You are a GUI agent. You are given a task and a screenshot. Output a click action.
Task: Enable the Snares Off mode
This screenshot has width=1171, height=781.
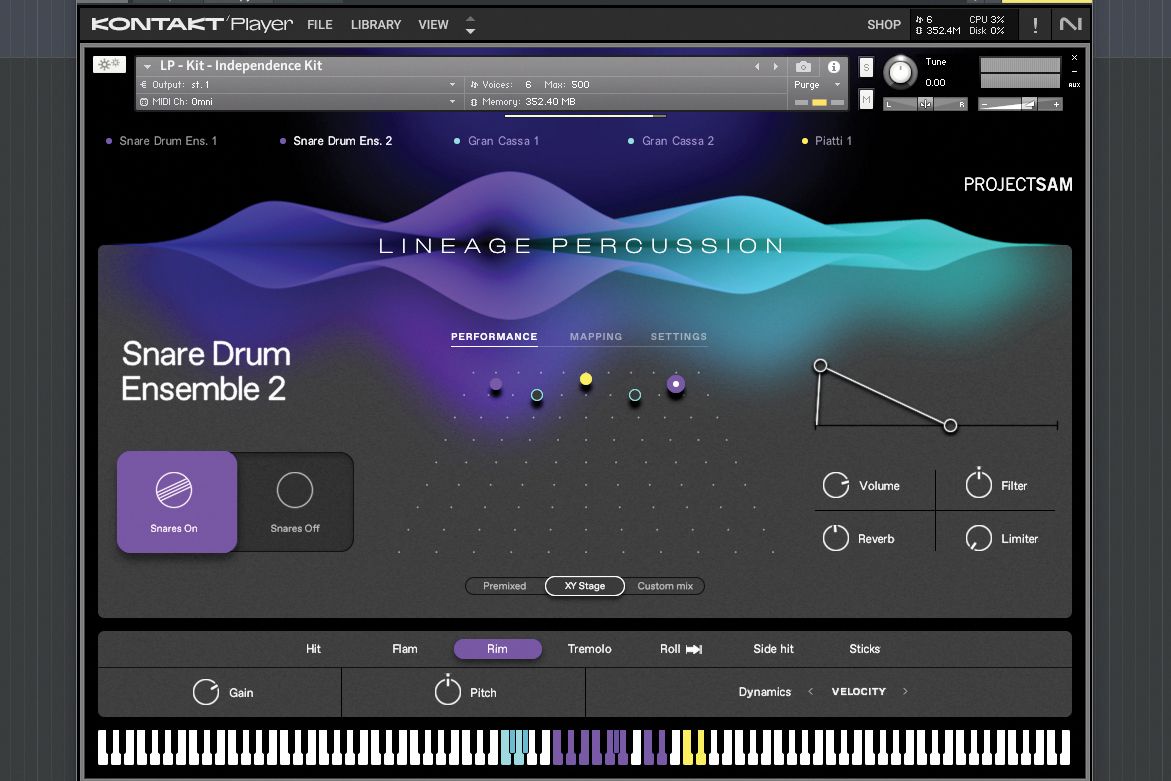(x=295, y=500)
